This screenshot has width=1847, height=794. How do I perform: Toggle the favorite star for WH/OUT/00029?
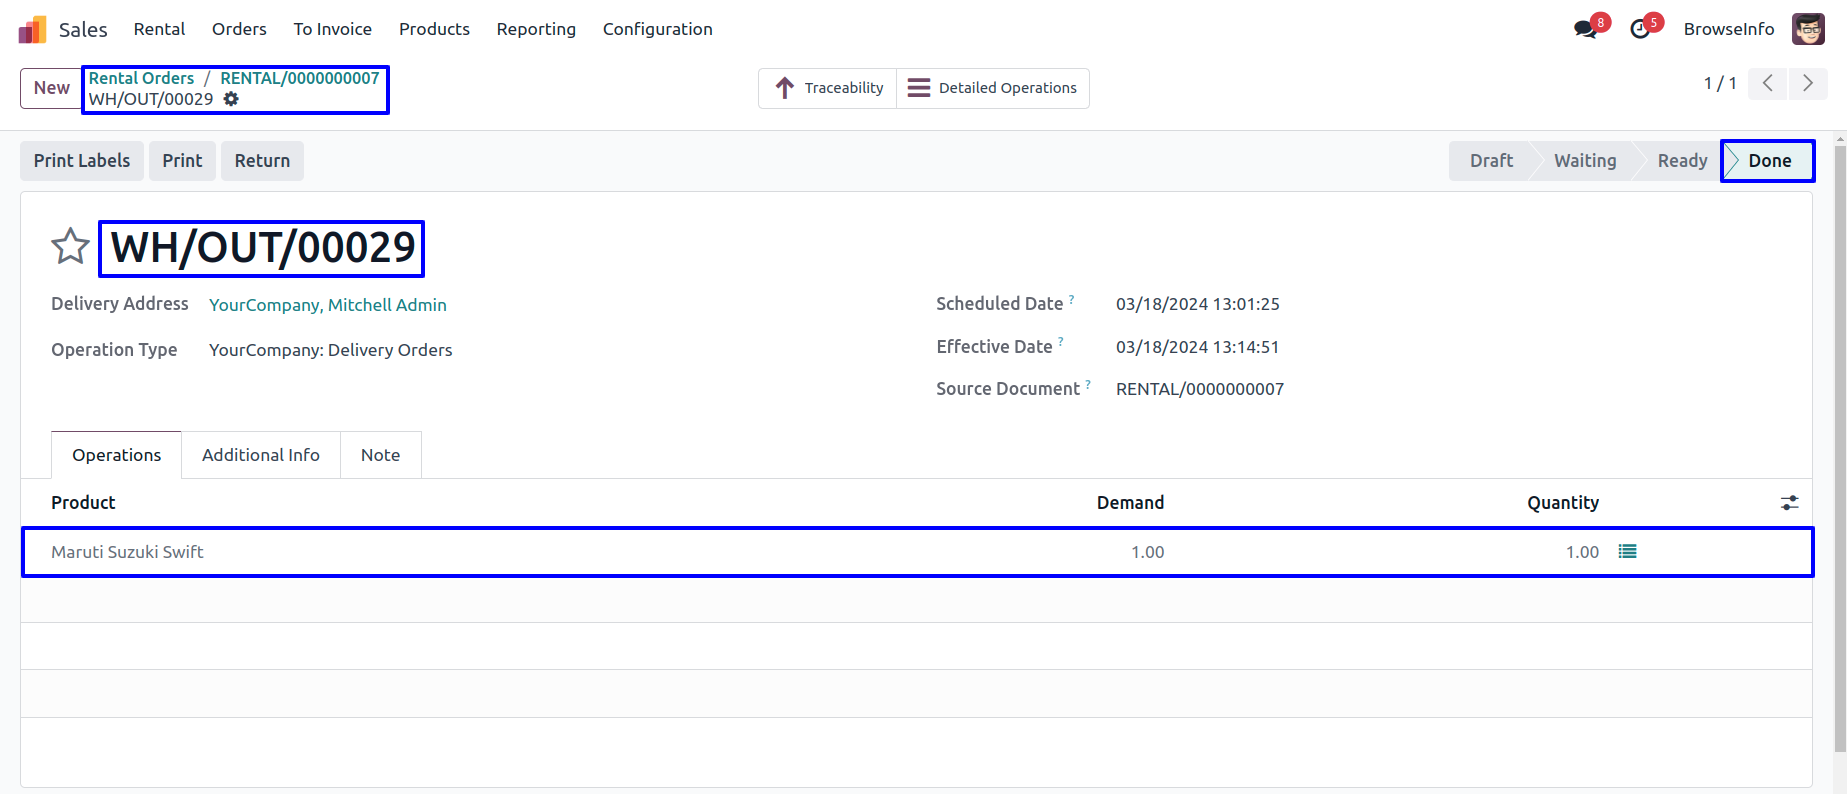70,247
